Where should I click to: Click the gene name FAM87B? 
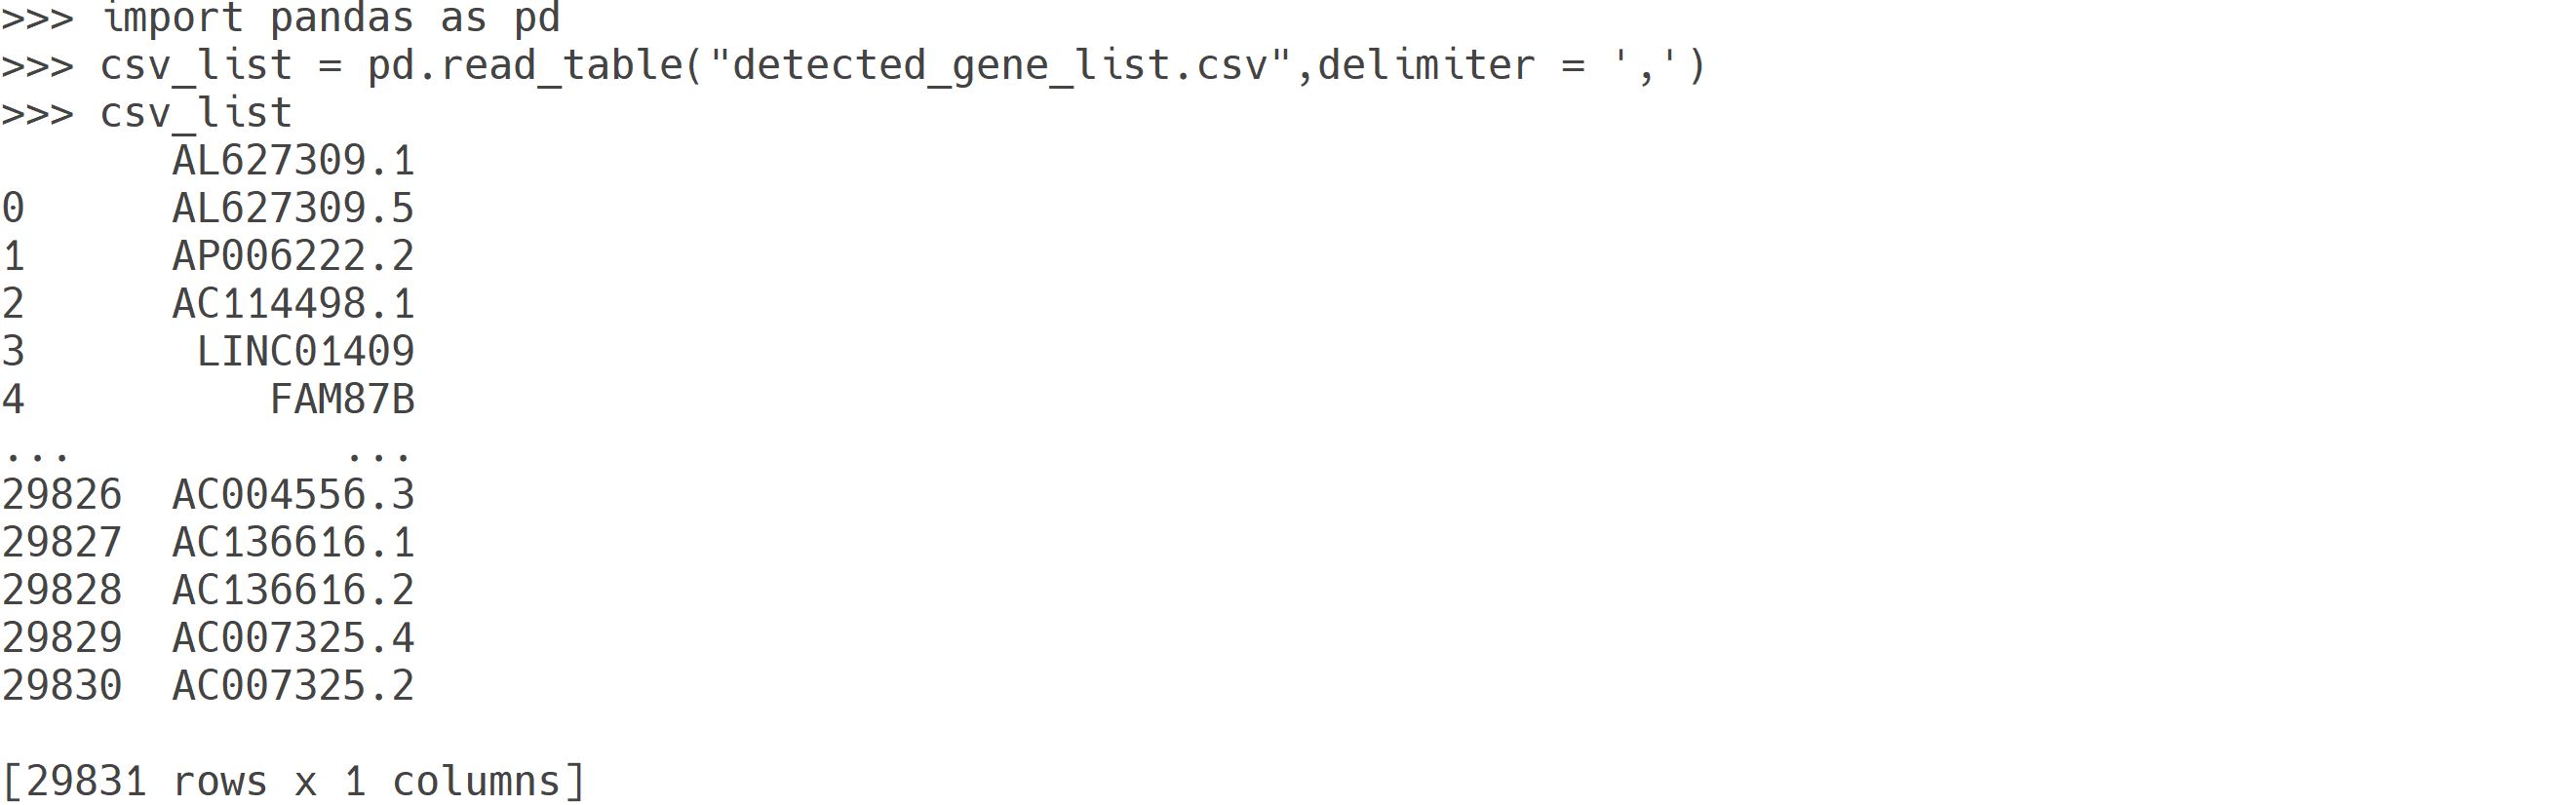tap(342, 400)
